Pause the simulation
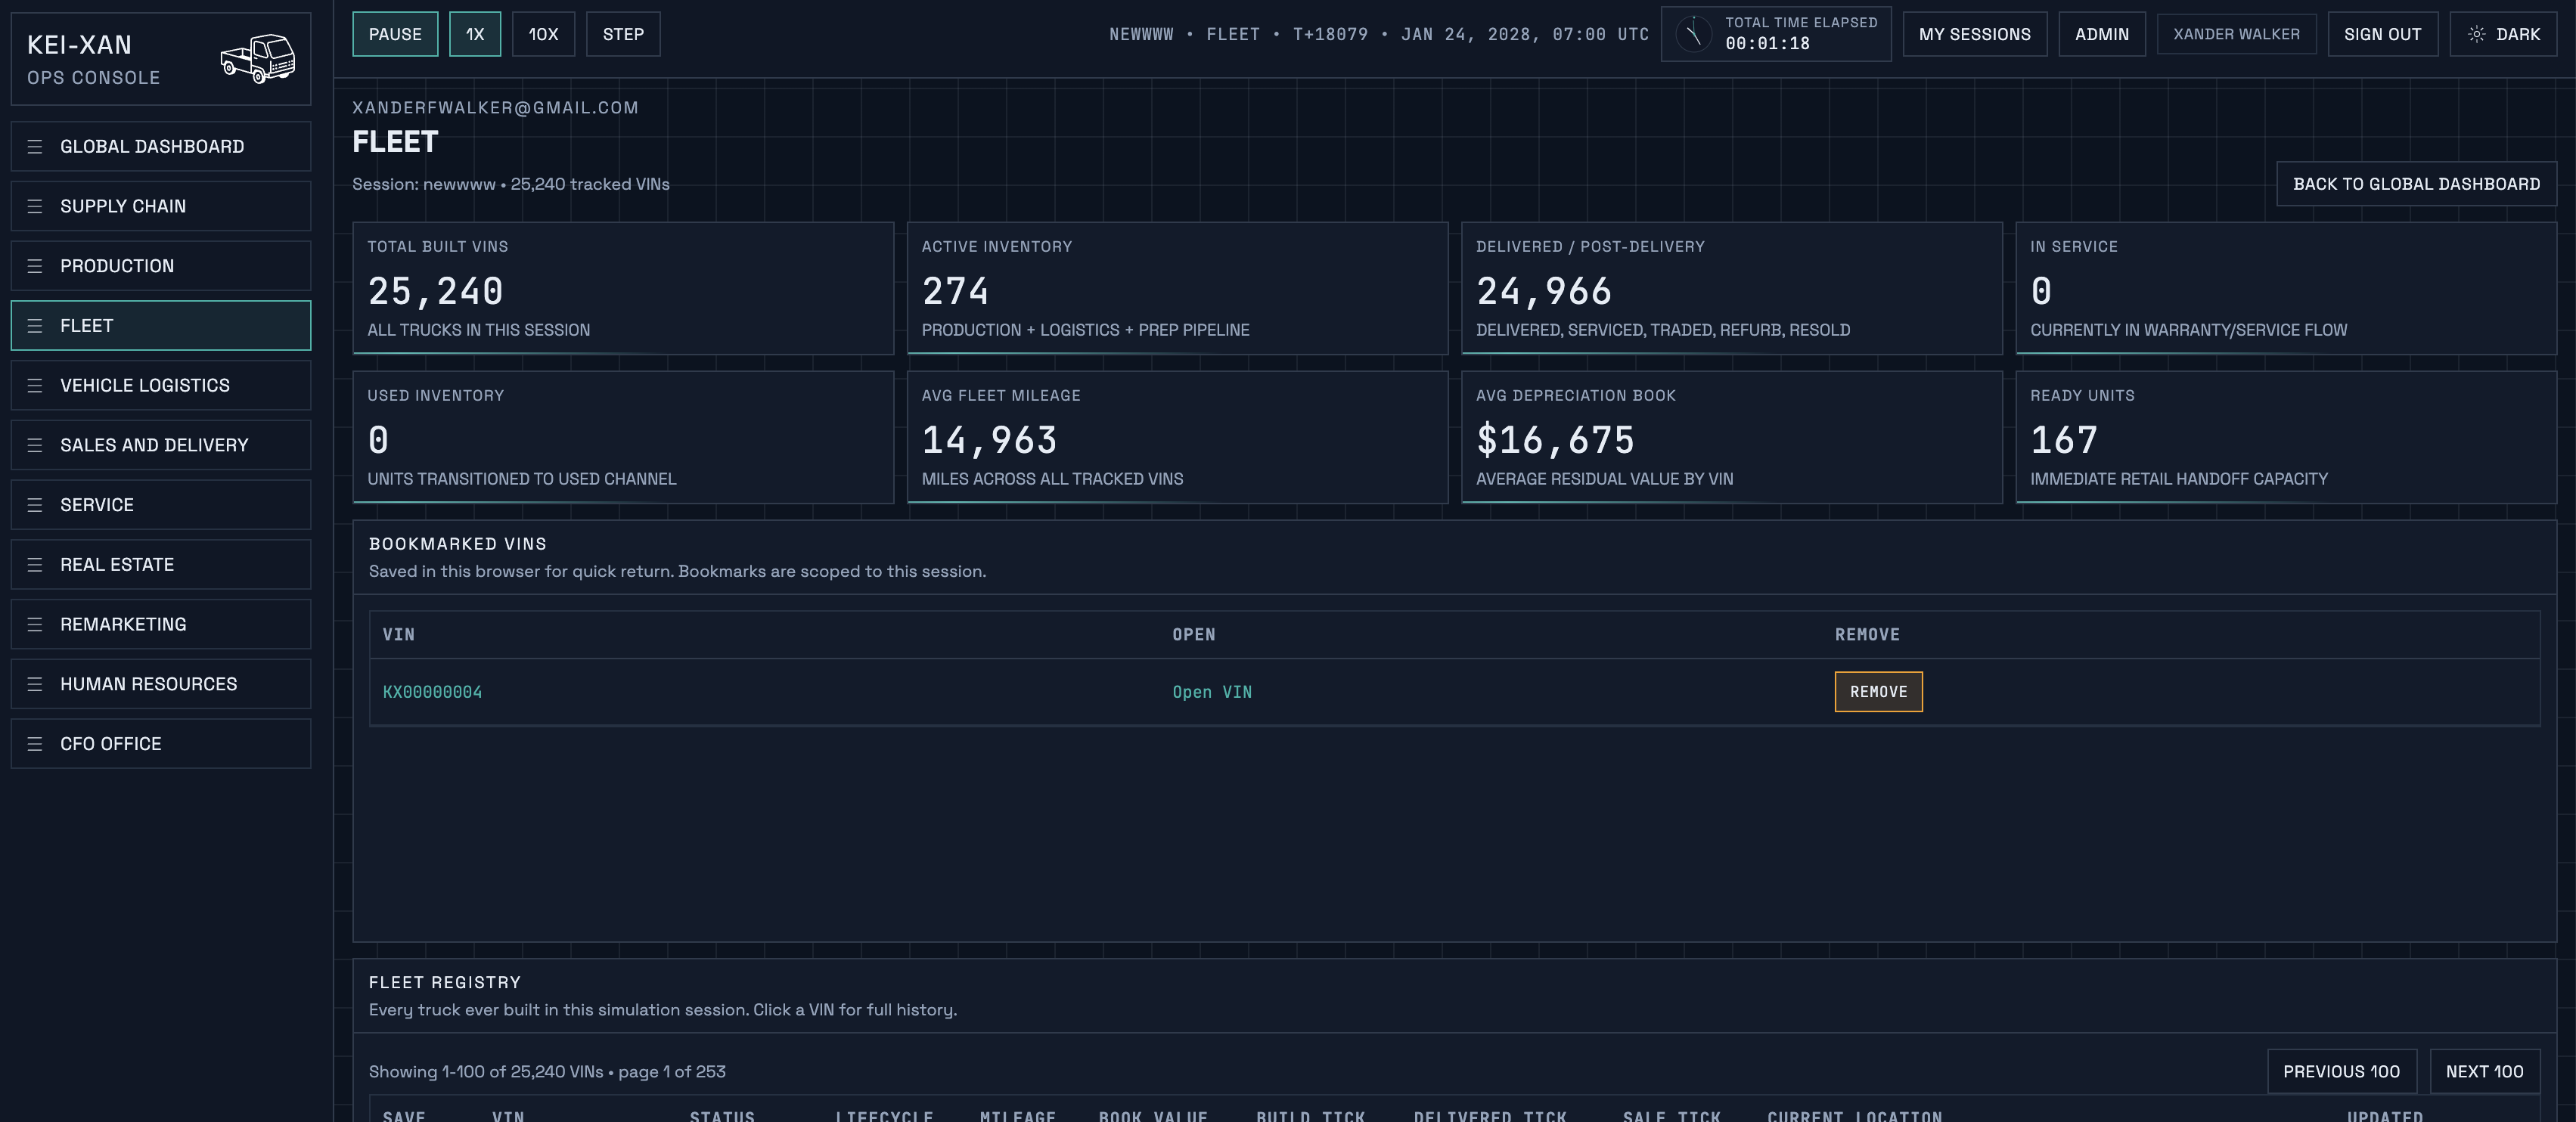The width and height of the screenshot is (2576, 1122). coord(395,34)
